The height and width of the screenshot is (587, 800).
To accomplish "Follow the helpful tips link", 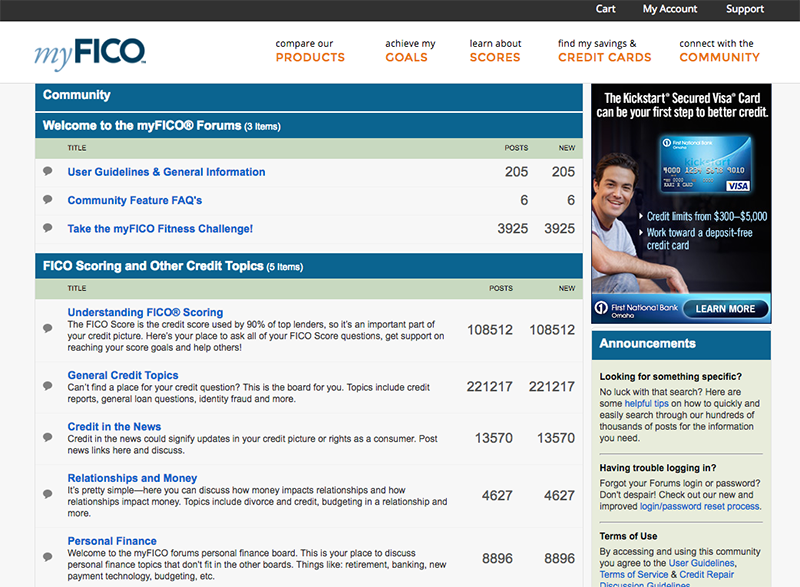I will click(x=646, y=403).
